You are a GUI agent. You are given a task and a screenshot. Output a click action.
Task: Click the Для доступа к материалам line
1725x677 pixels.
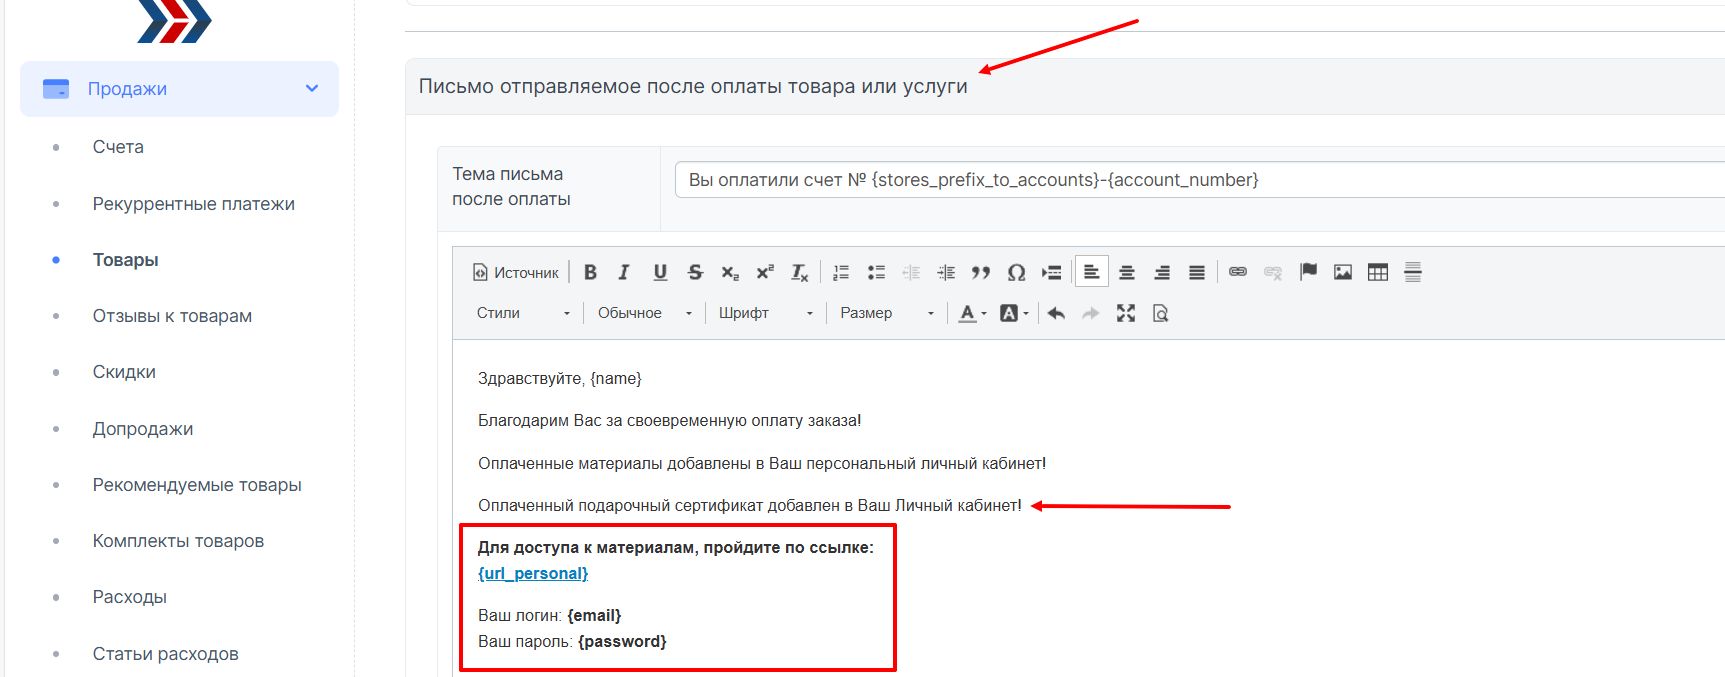coord(676,548)
